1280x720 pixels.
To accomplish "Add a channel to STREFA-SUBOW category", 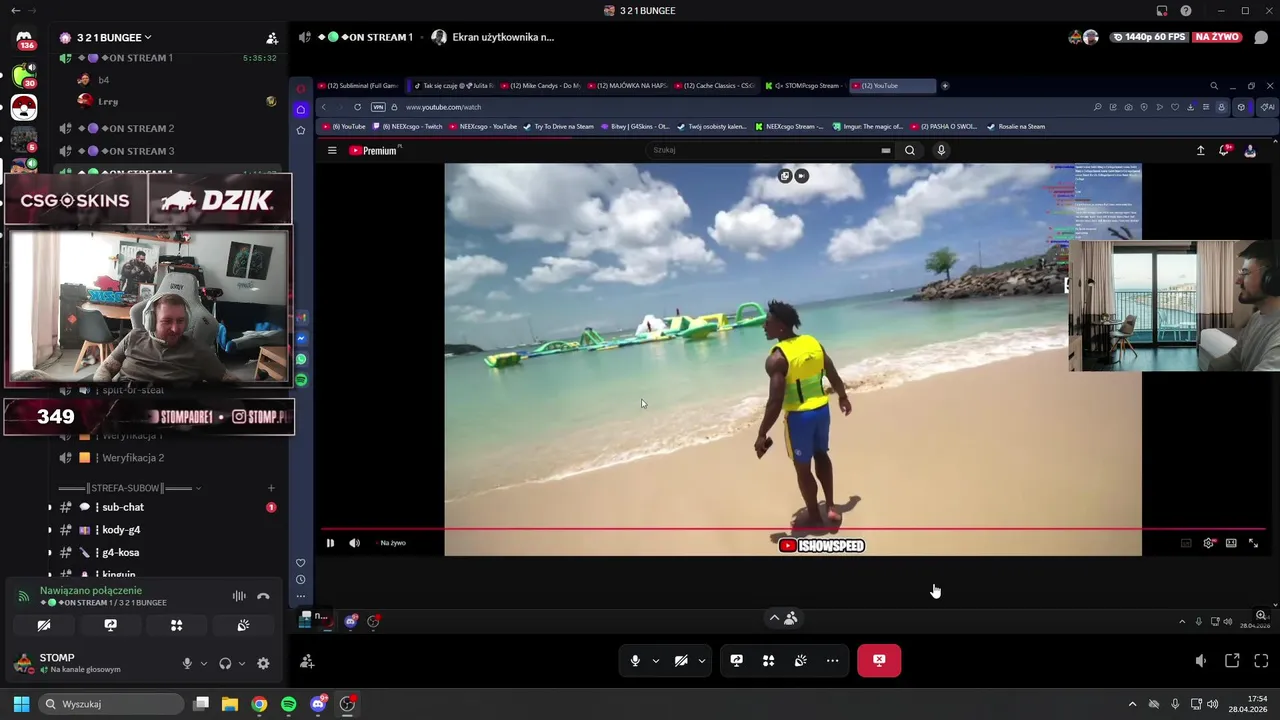I will tap(271, 488).
